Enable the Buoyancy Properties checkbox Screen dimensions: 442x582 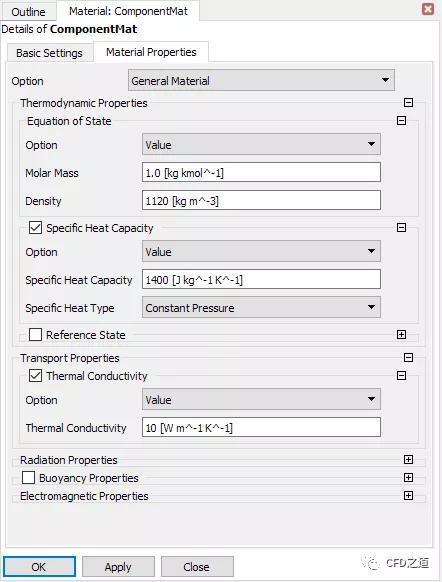pos(28,478)
